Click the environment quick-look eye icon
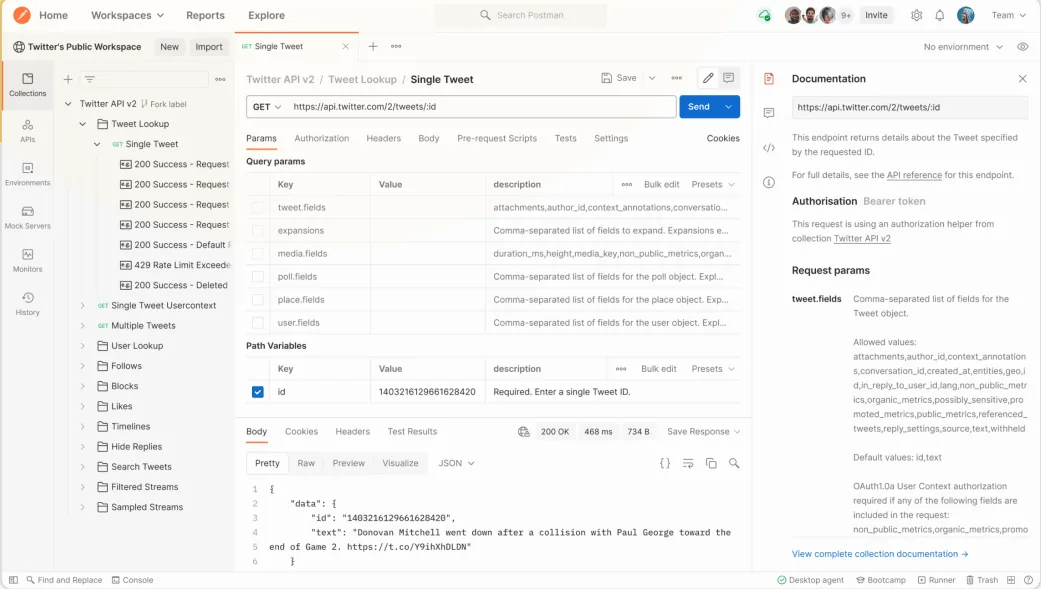1041x589 pixels. pyautogui.click(x=1022, y=46)
